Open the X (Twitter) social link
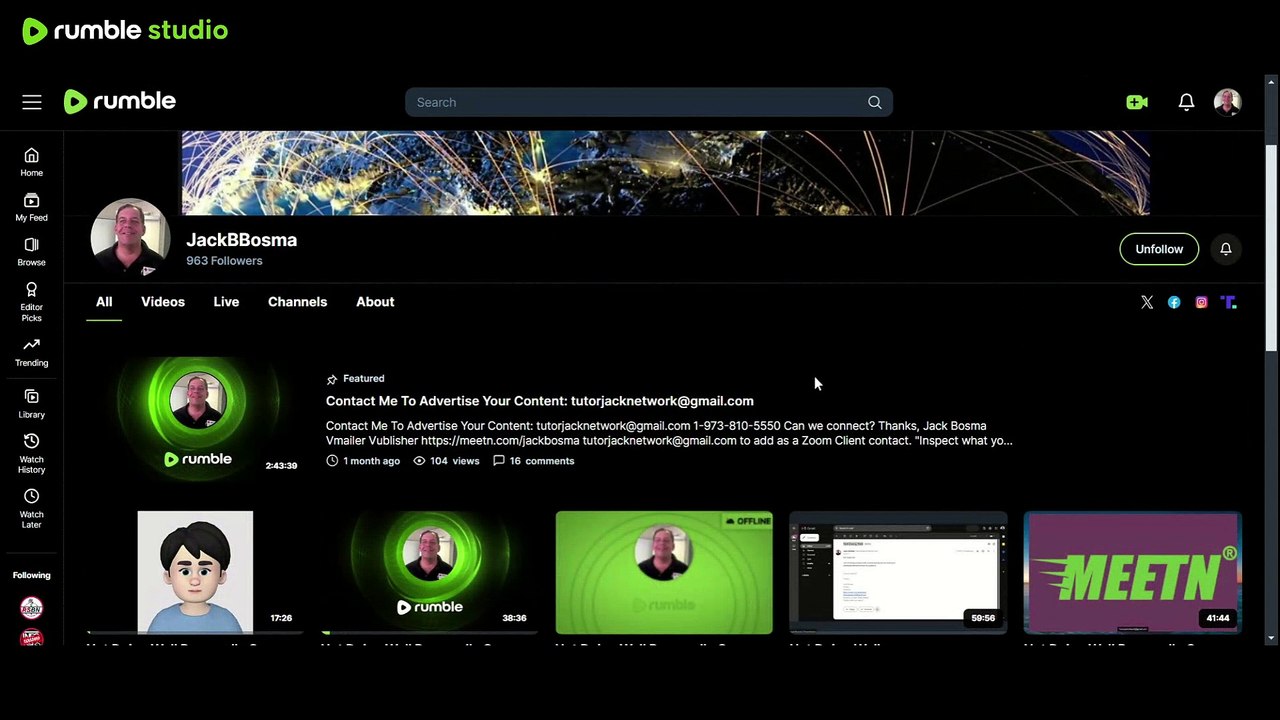 coord(1147,302)
